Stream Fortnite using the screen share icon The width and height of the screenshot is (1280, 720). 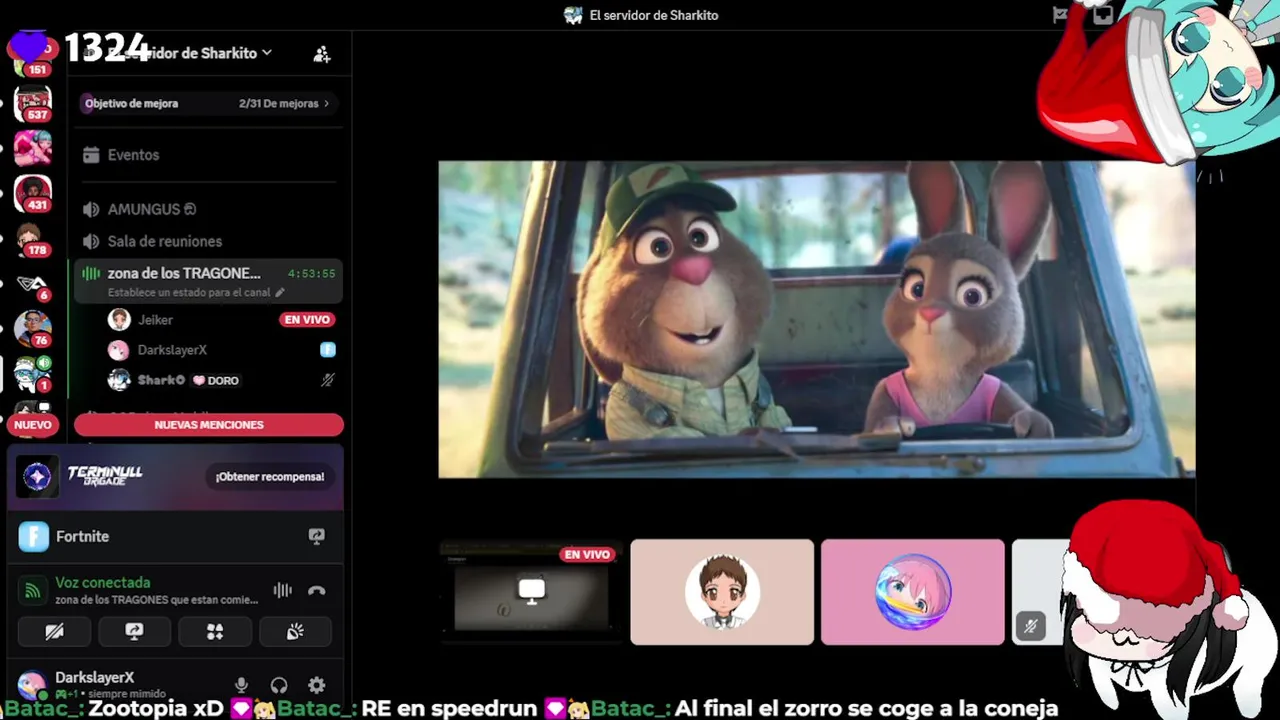click(x=316, y=537)
